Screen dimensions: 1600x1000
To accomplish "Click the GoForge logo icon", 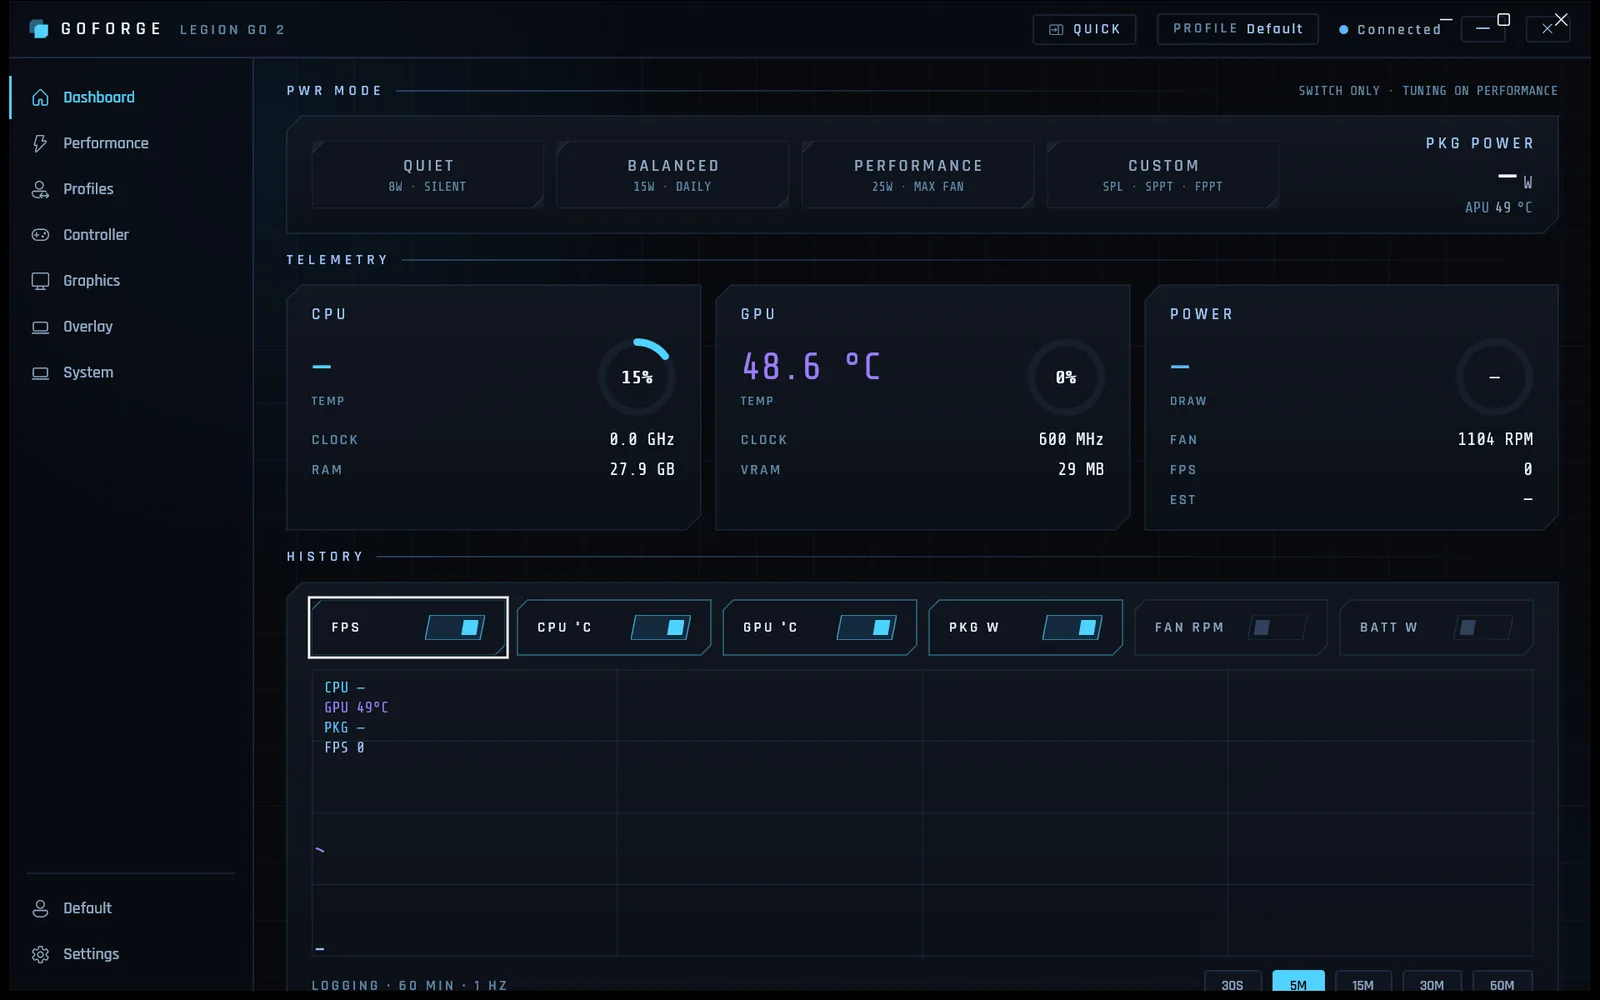I will point(39,29).
